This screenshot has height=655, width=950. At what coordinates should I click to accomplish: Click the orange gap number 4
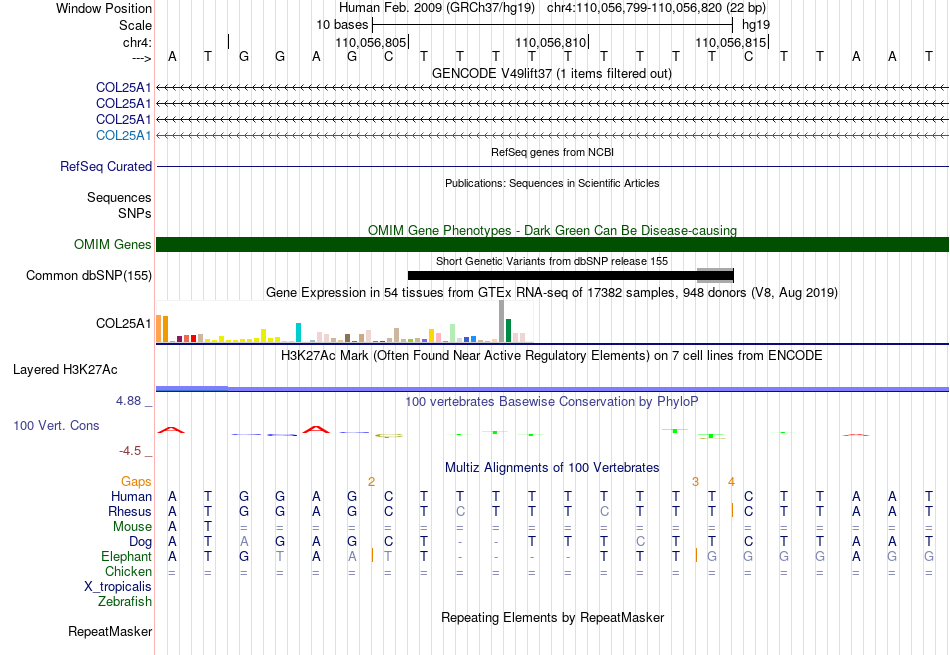click(731, 482)
